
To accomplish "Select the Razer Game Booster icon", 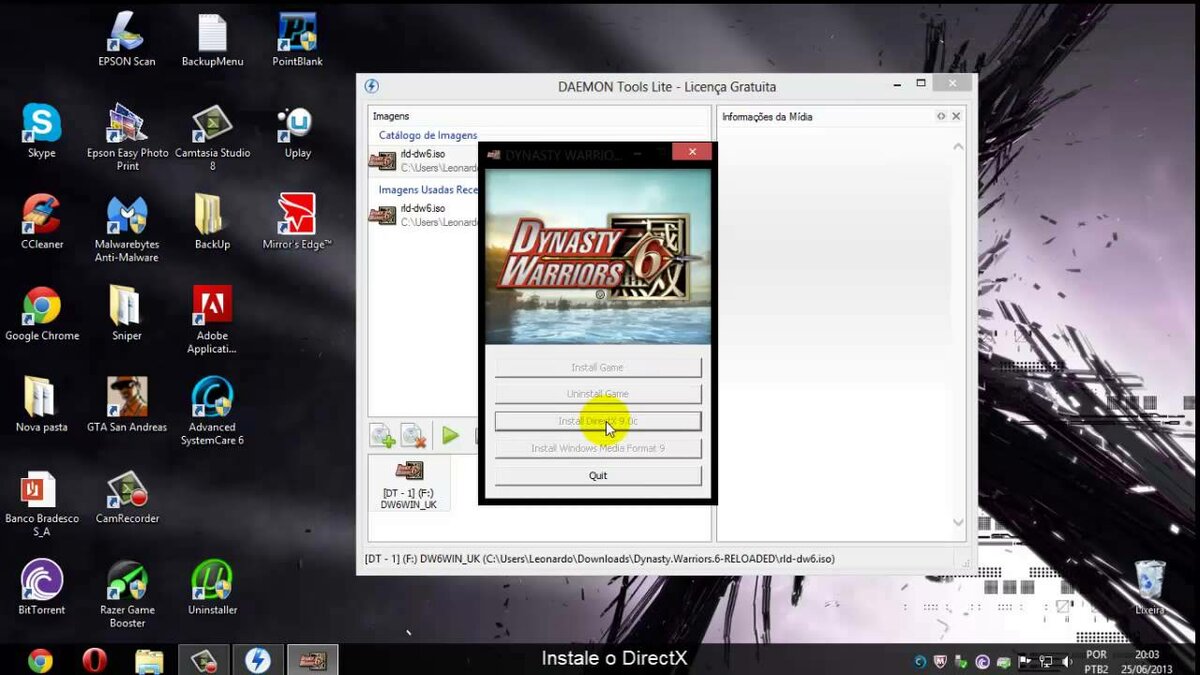I will point(127,594).
